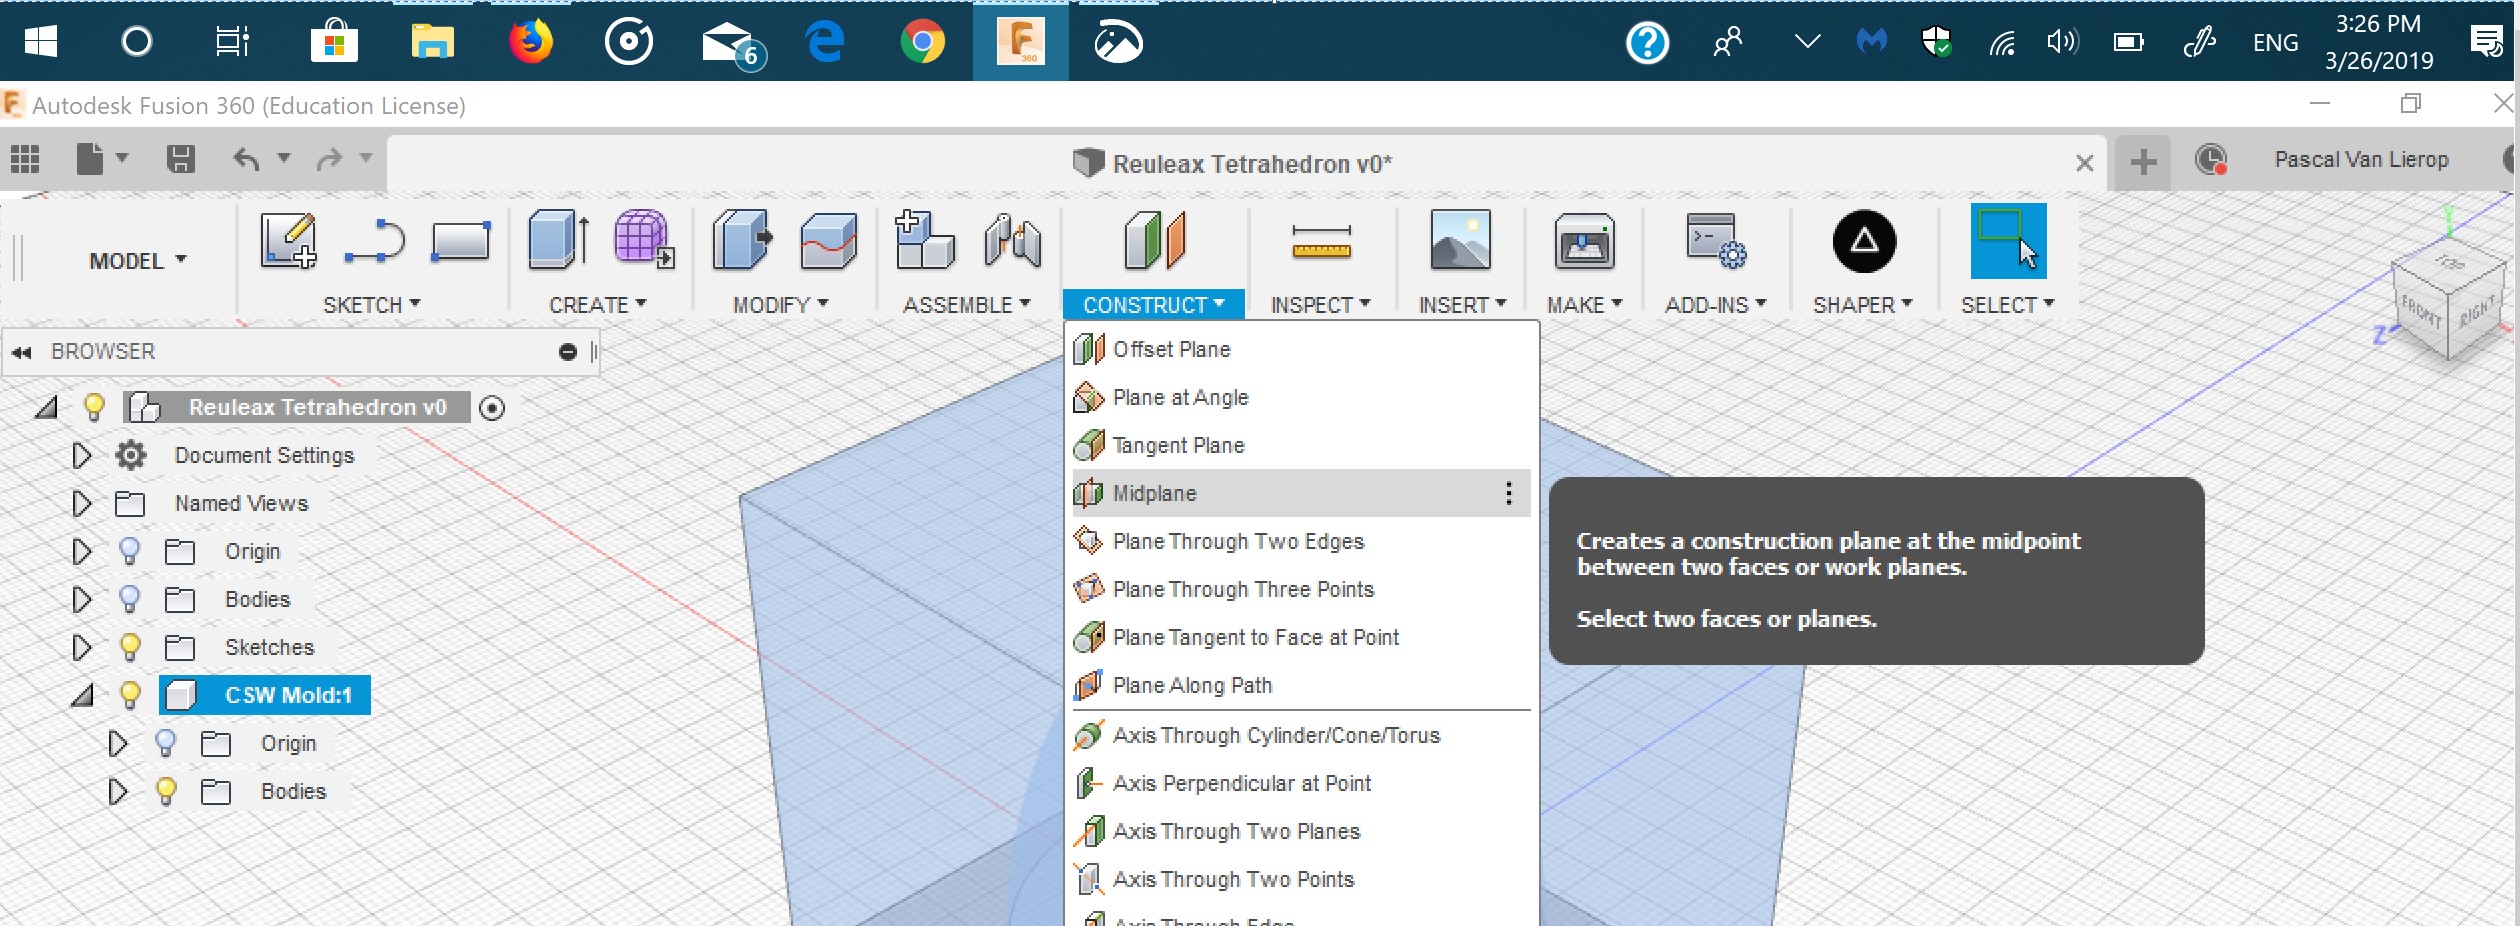Screen dimensions: 2520x926
Task: Select the New Component tool icon
Action: [x=925, y=240]
